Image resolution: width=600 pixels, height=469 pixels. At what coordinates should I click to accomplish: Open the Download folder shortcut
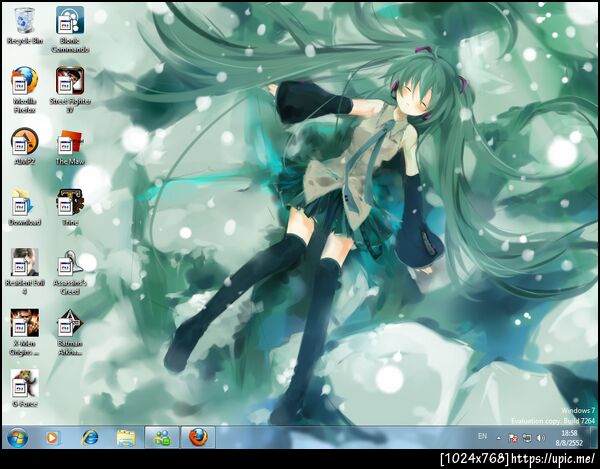click(x=25, y=207)
